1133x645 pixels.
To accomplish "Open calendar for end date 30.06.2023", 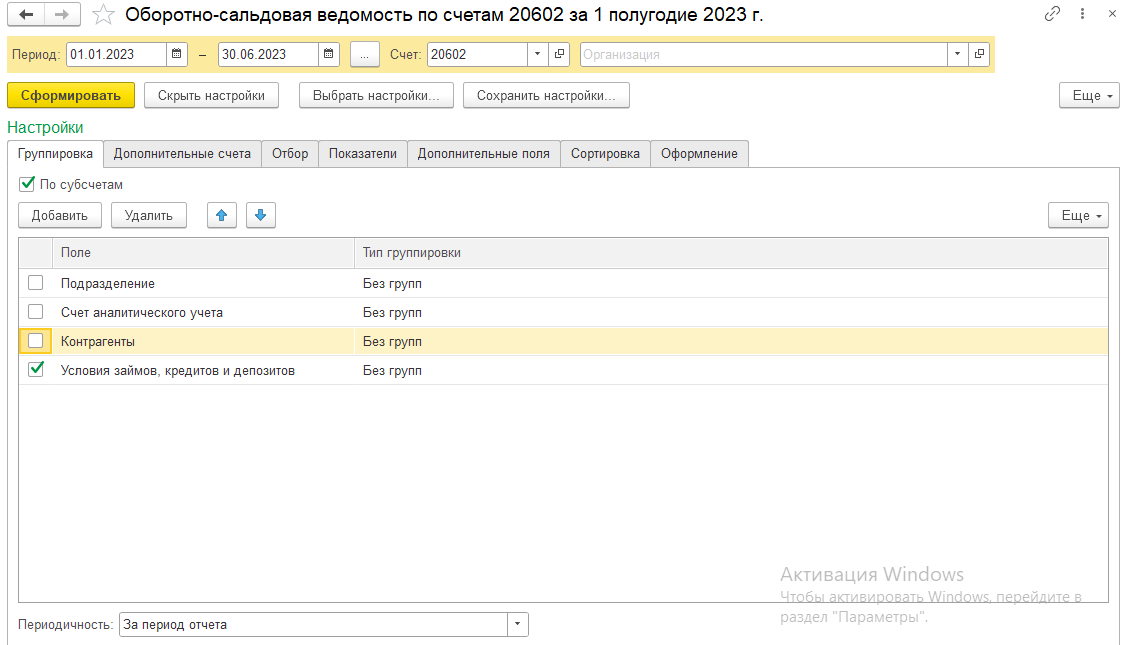I will (328, 55).
